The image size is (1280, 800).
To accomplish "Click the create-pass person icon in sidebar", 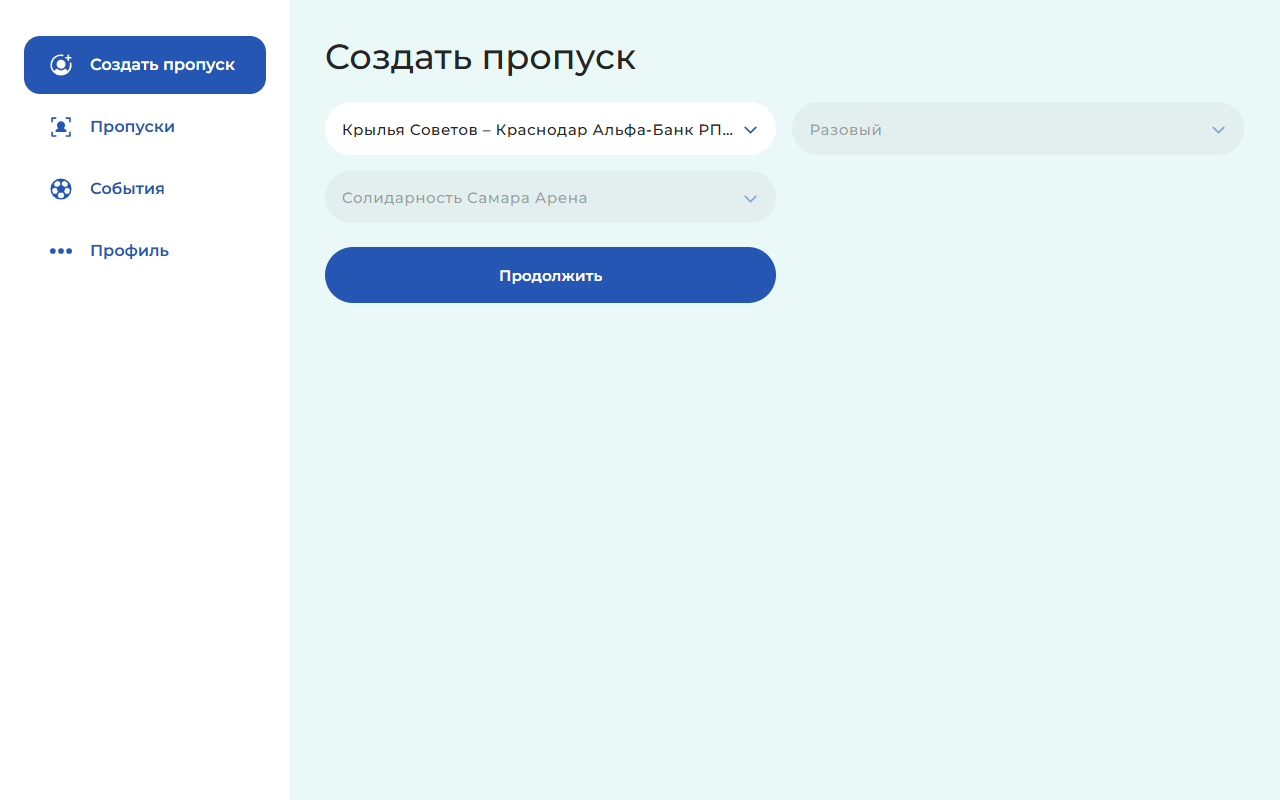I will [x=61, y=65].
